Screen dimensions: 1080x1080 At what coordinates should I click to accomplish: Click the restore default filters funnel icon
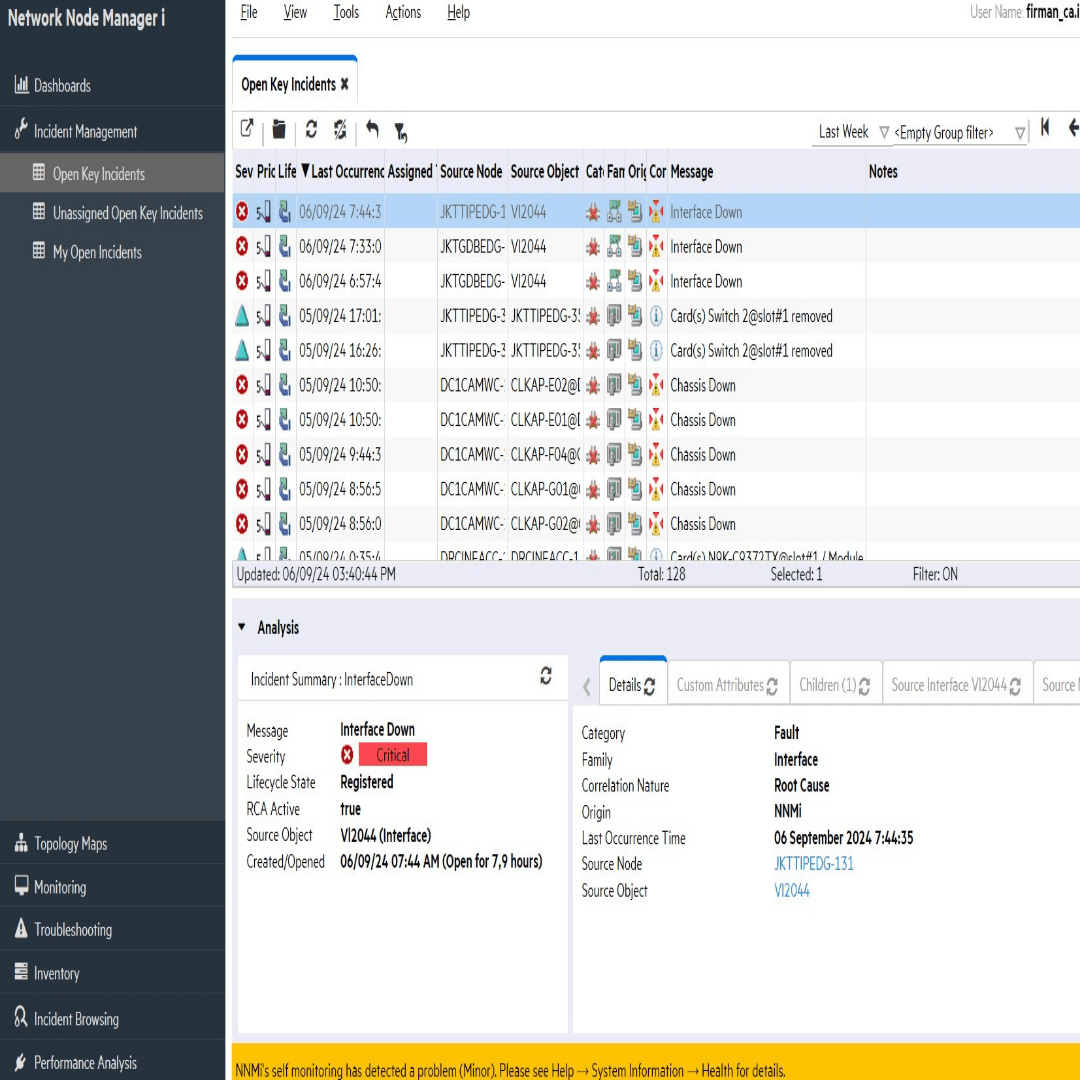(x=400, y=131)
